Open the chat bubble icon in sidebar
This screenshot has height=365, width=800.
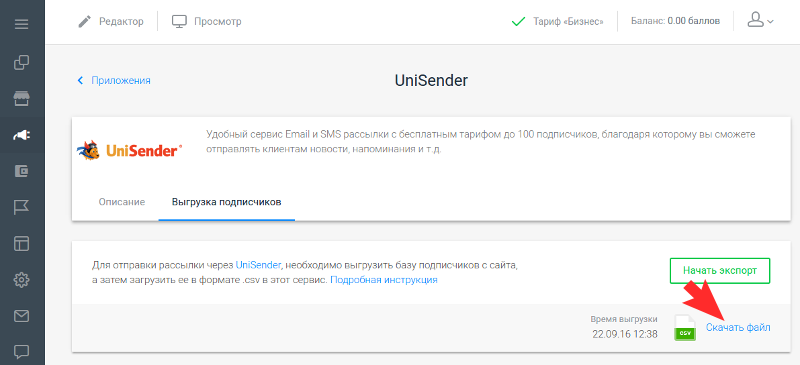(x=21, y=352)
